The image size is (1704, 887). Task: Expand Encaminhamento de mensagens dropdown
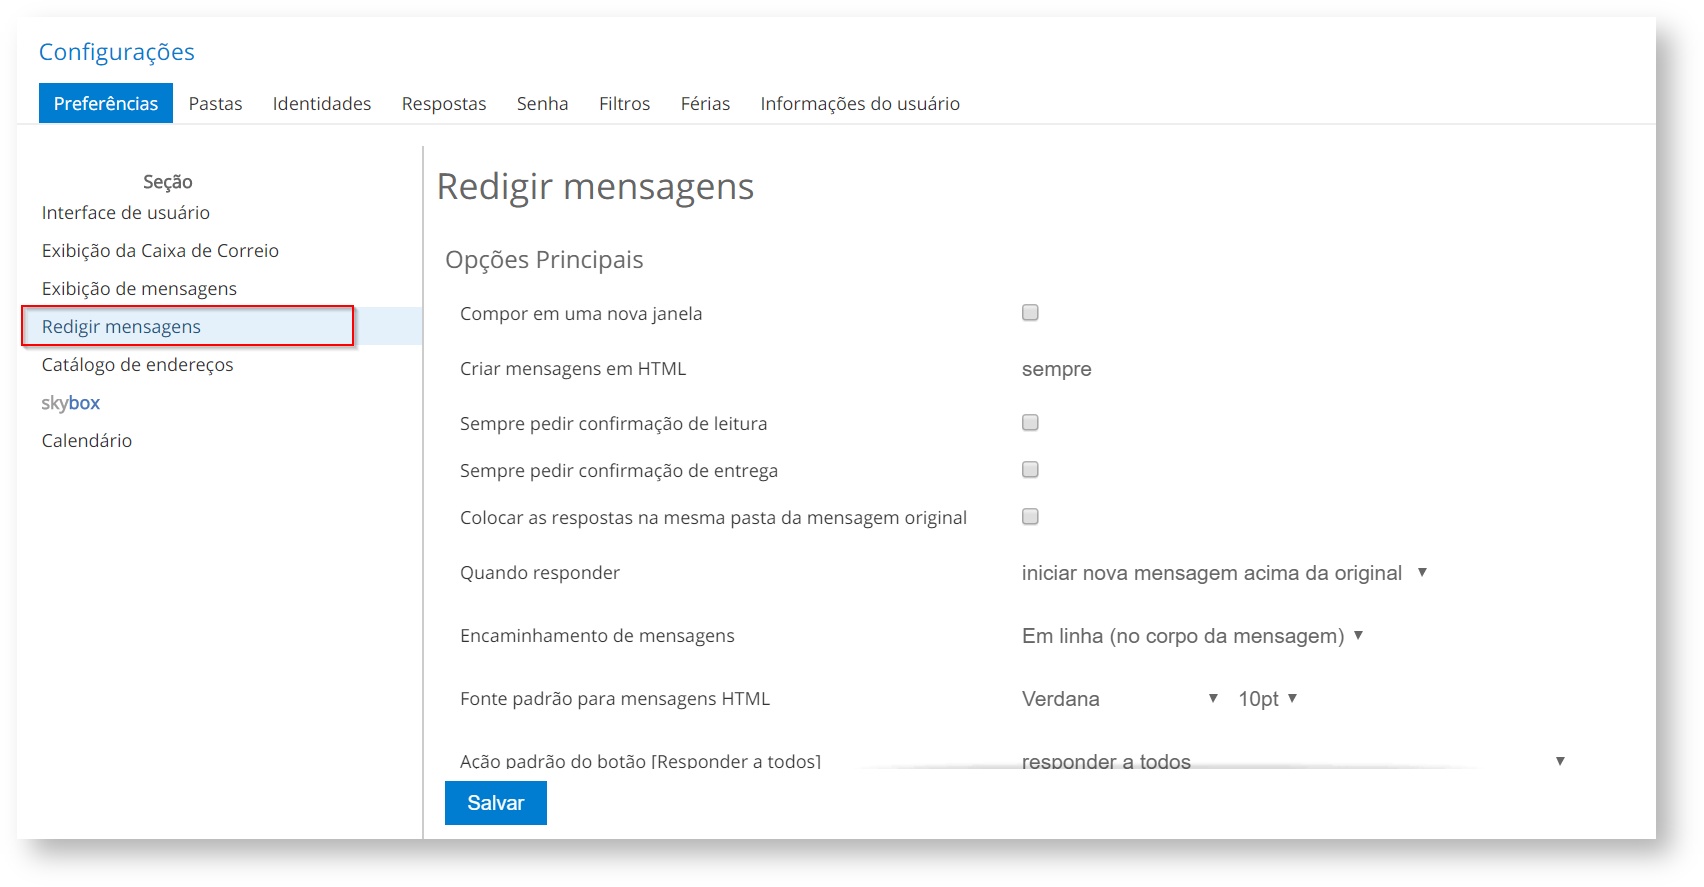tap(1192, 636)
